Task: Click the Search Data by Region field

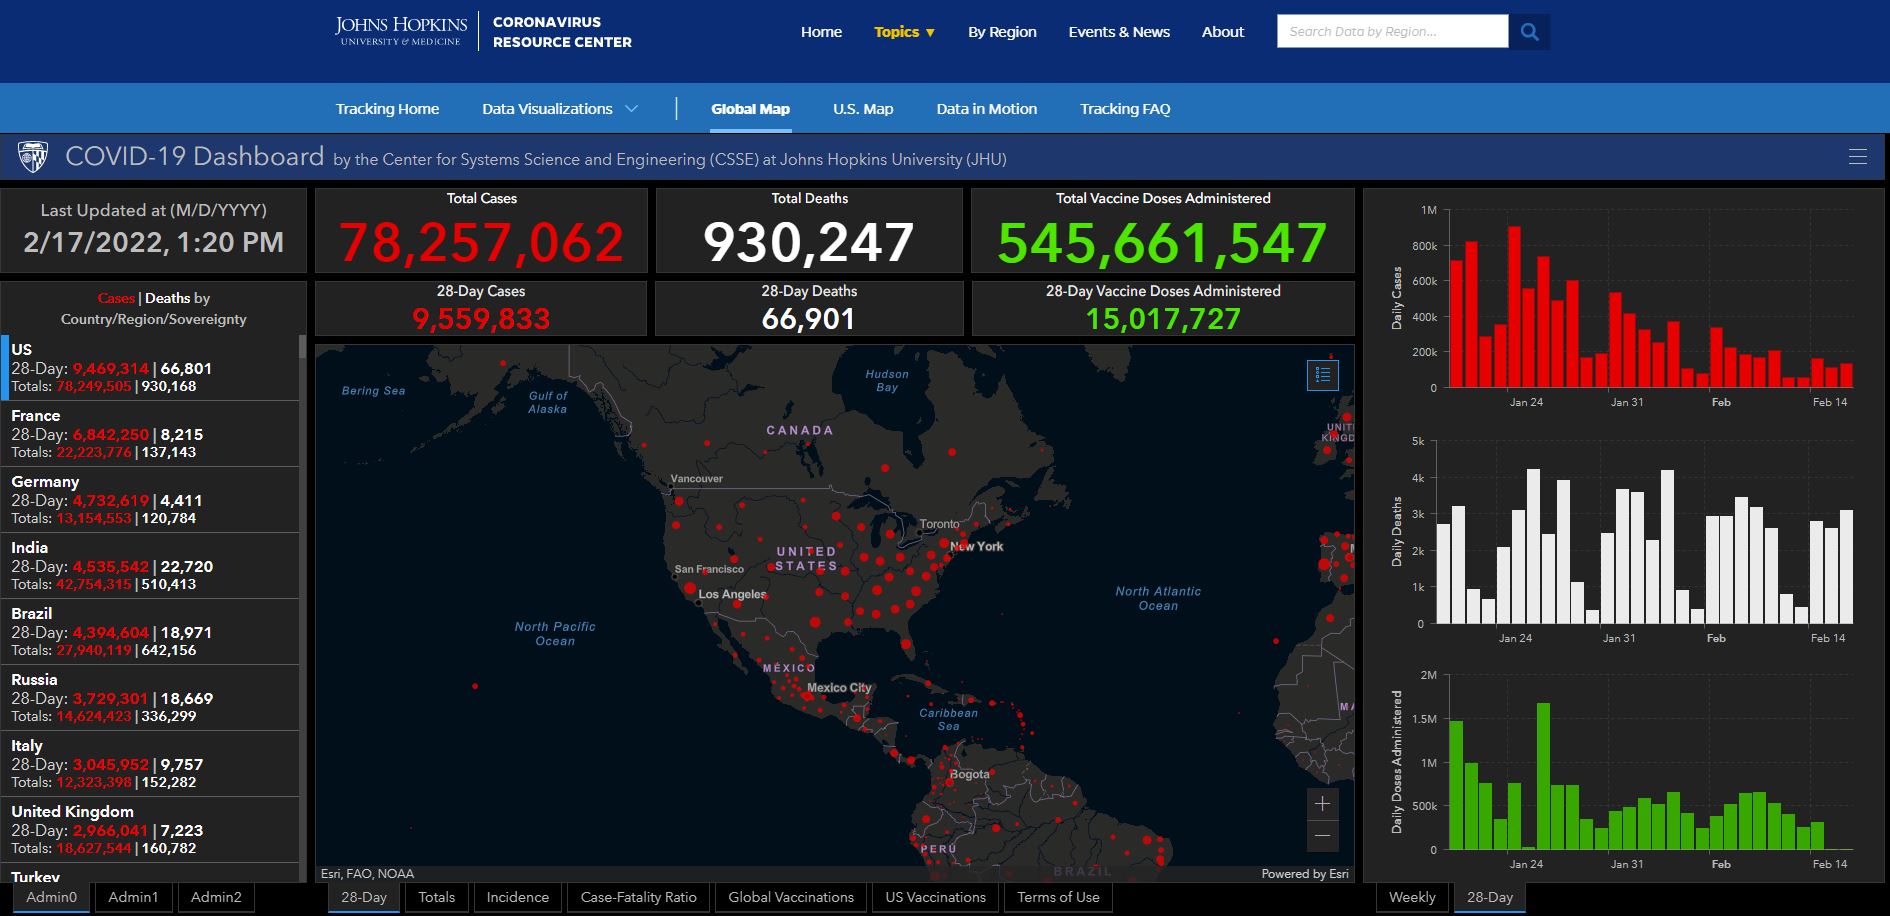Action: (x=1392, y=32)
